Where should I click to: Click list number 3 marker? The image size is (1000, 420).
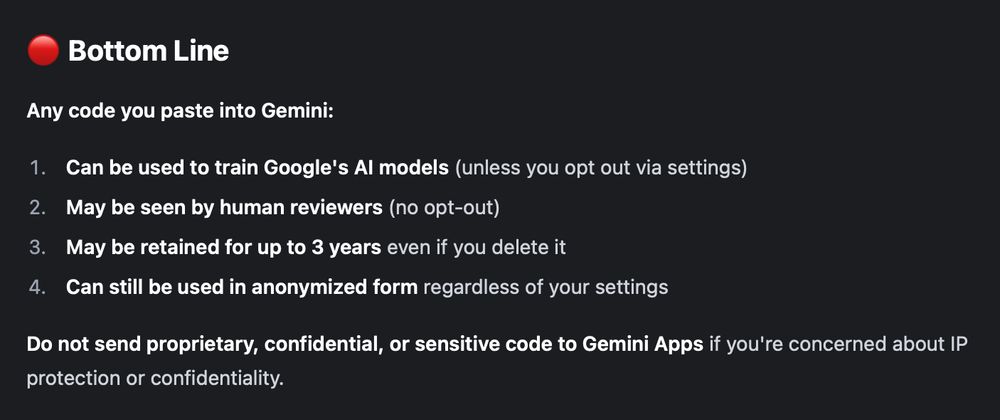[38, 247]
